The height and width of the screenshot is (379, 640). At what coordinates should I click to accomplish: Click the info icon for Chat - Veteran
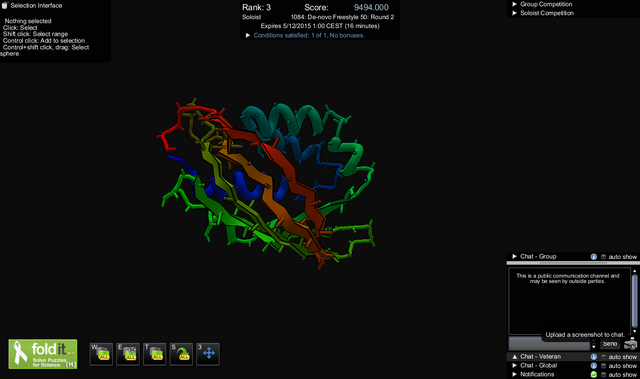[x=593, y=357]
